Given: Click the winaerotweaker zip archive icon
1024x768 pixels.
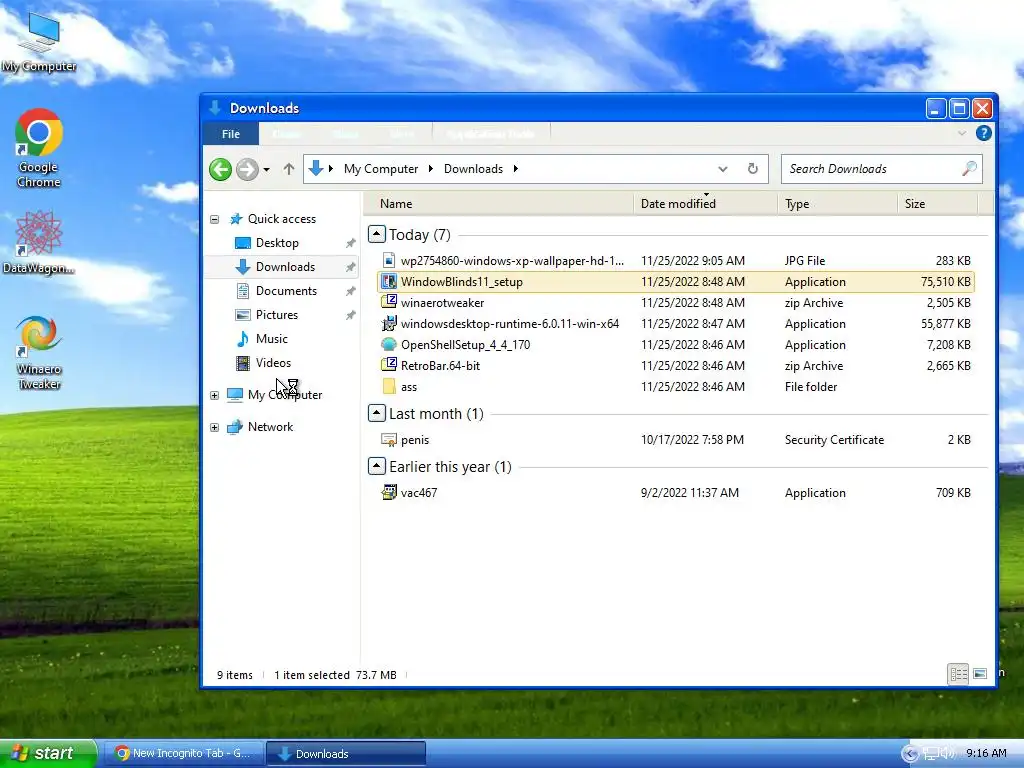Looking at the screenshot, I should (389, 302).
